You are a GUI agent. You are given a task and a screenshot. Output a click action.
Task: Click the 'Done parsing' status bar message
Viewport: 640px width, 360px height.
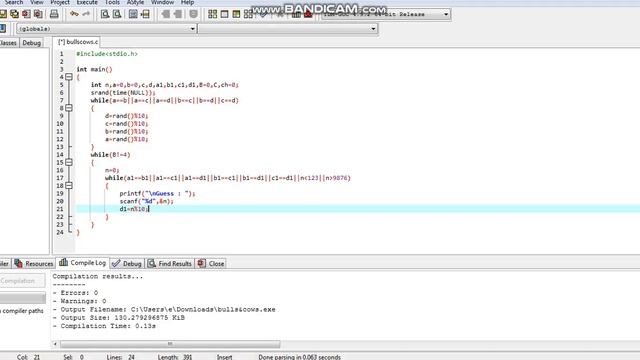(299, 357)
